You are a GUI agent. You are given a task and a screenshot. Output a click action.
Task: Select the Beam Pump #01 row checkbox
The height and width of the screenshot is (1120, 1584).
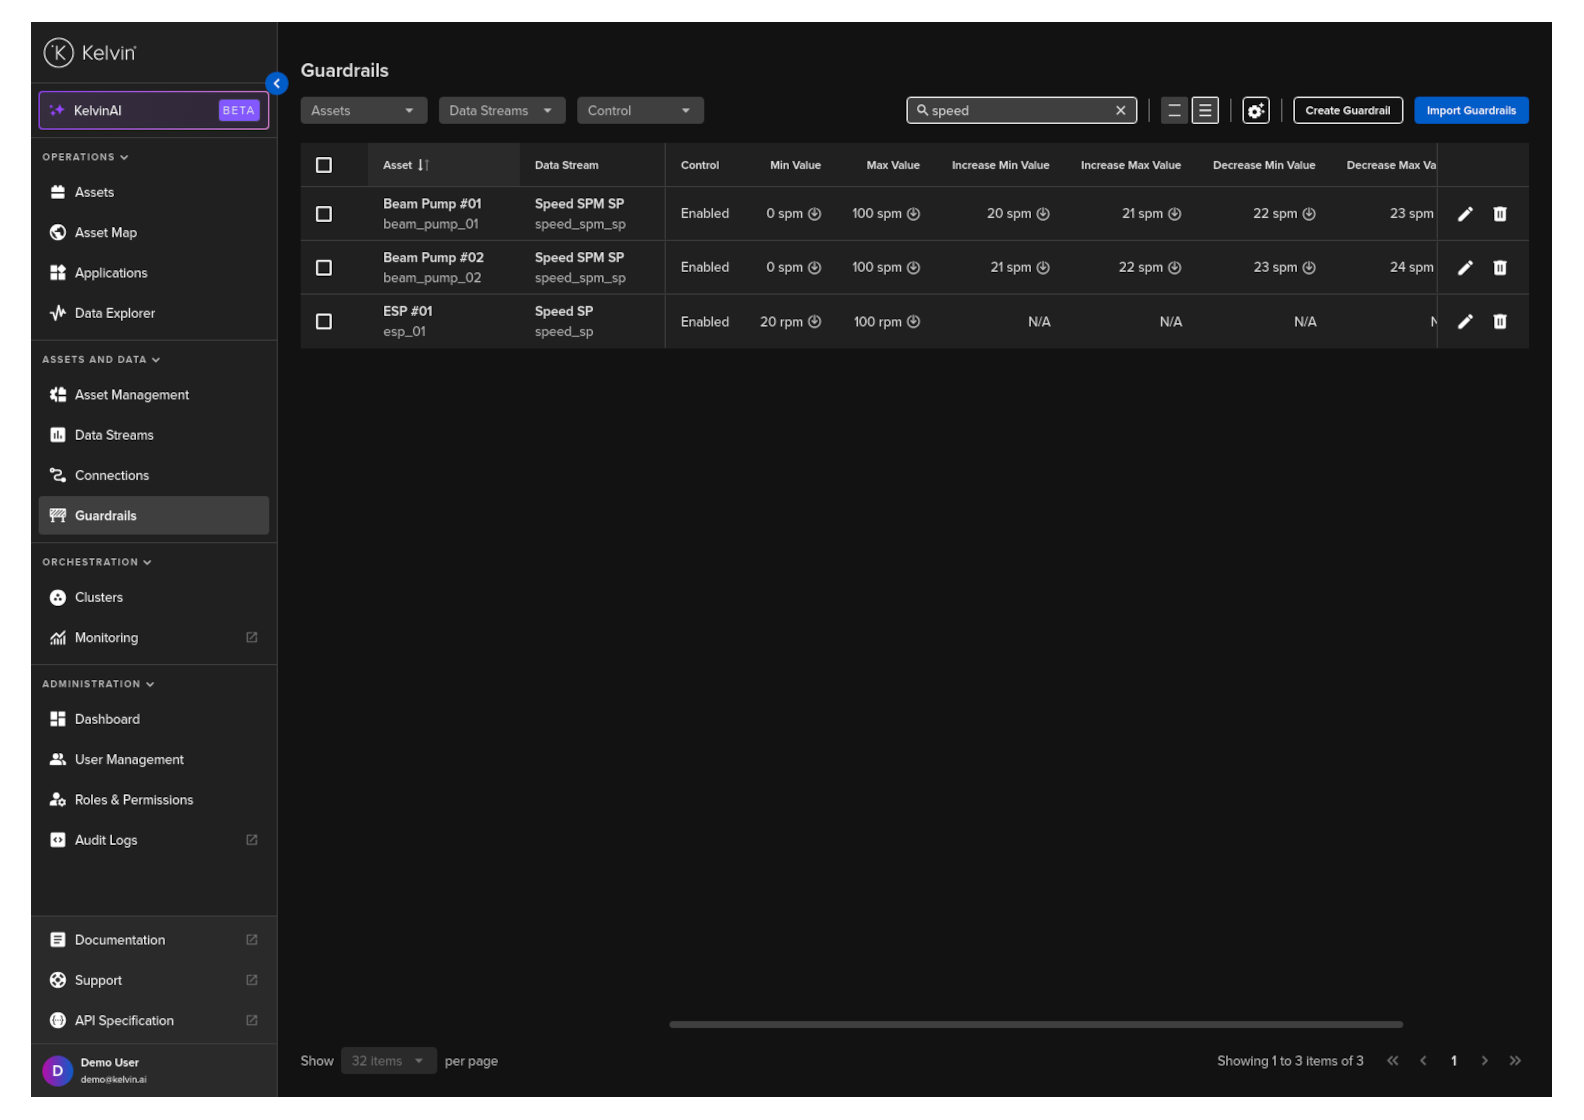point(324,214)
